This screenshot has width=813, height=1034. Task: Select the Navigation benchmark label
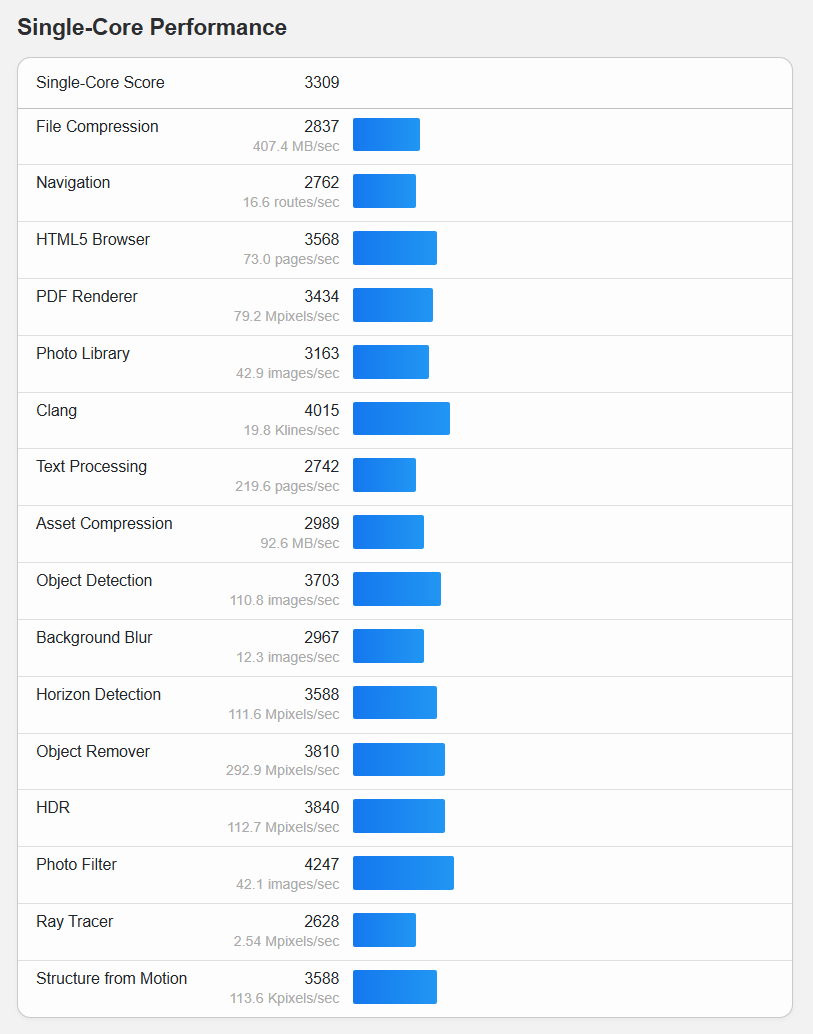point(73,183)
